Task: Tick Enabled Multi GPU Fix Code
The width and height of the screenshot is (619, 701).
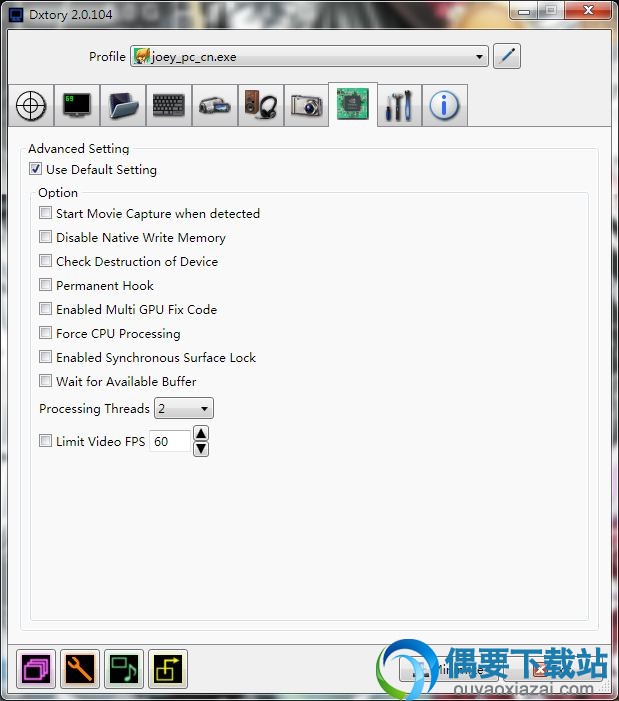Action: 45,308
